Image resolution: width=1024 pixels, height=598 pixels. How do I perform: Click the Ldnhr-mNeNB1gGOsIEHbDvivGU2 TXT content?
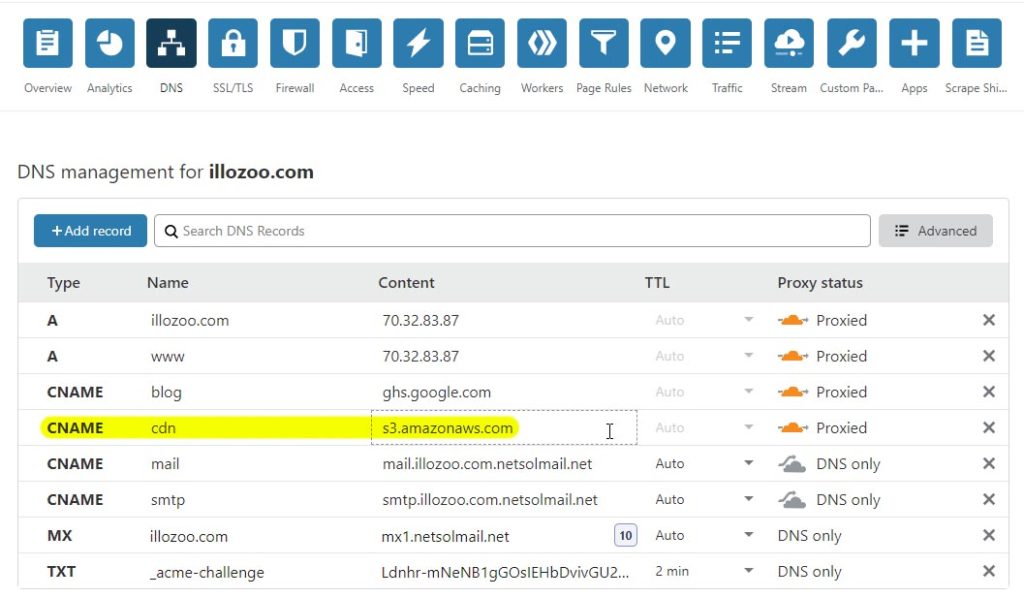[x=505, y=572]
